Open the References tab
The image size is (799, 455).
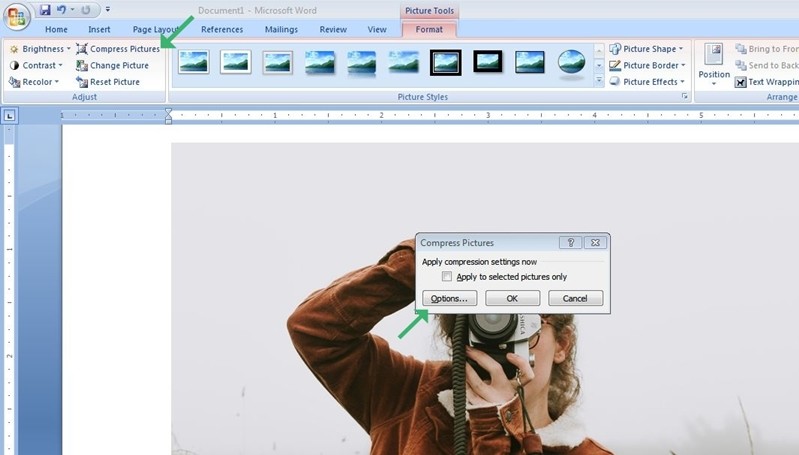[222, 30]
